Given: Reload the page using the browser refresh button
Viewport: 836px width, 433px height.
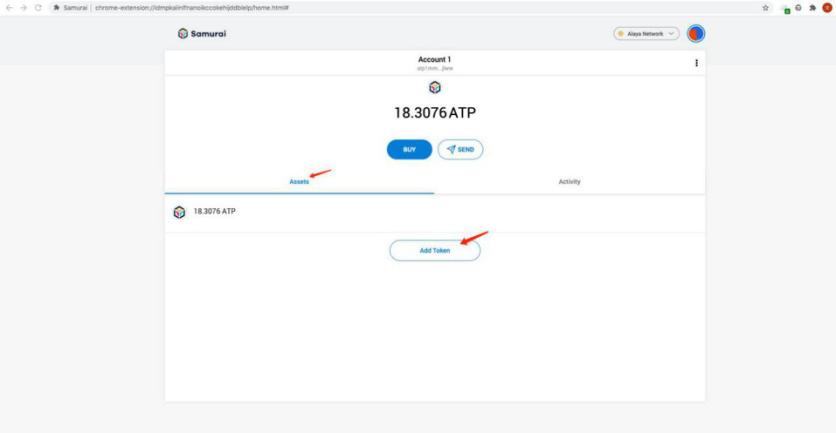Looking at the screenshot, I should point(39,7).
